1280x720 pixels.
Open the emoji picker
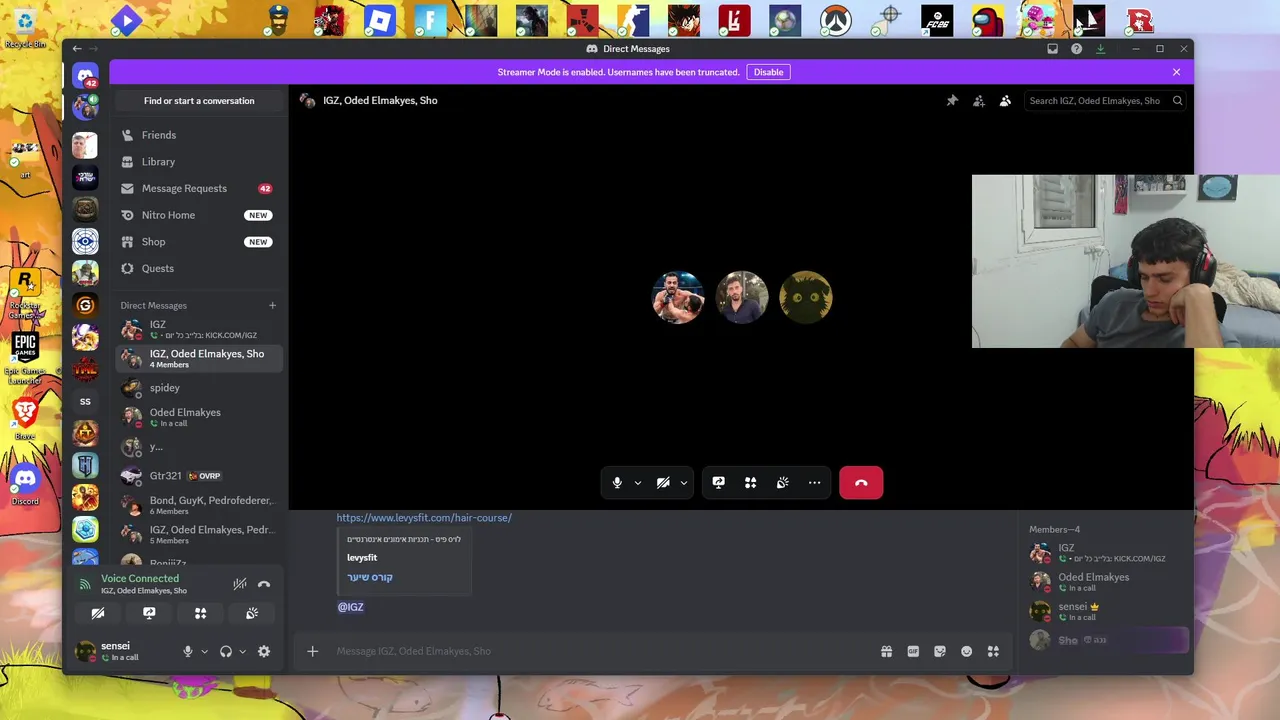point(967,651)
